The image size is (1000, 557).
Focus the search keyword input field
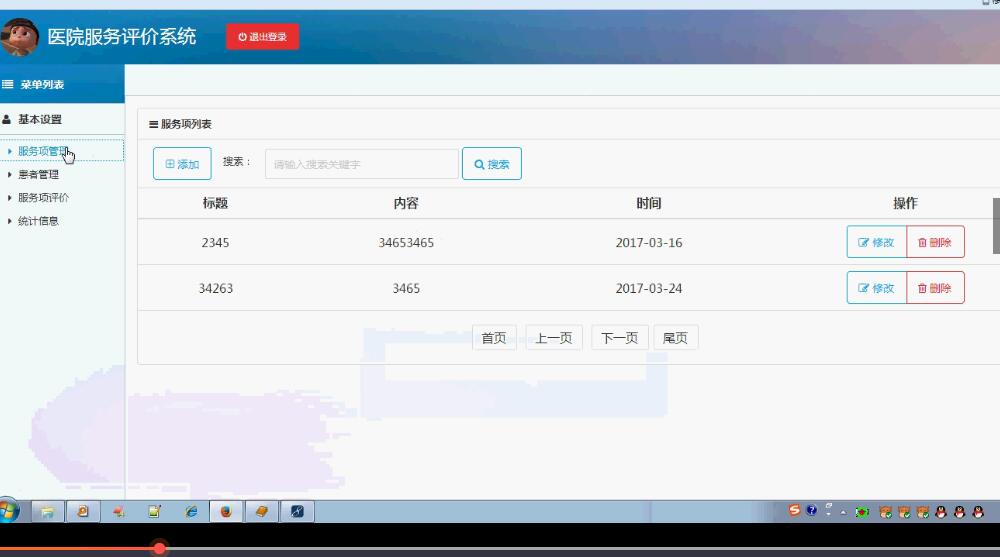pos(362,164)
